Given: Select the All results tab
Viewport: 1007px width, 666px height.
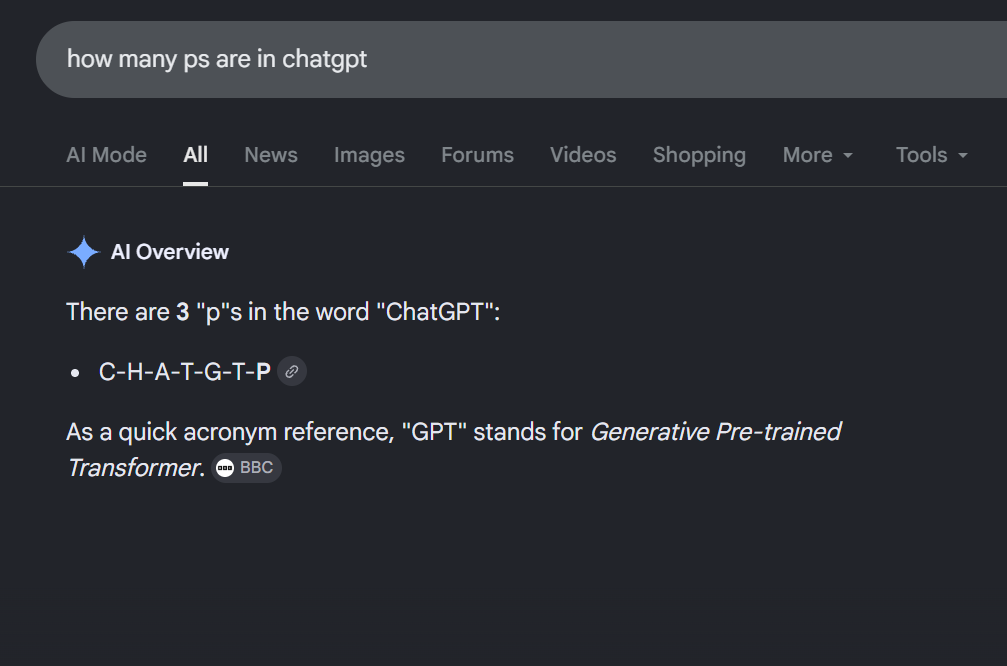Looking at the screenshot, I should [x=195, y=155].
